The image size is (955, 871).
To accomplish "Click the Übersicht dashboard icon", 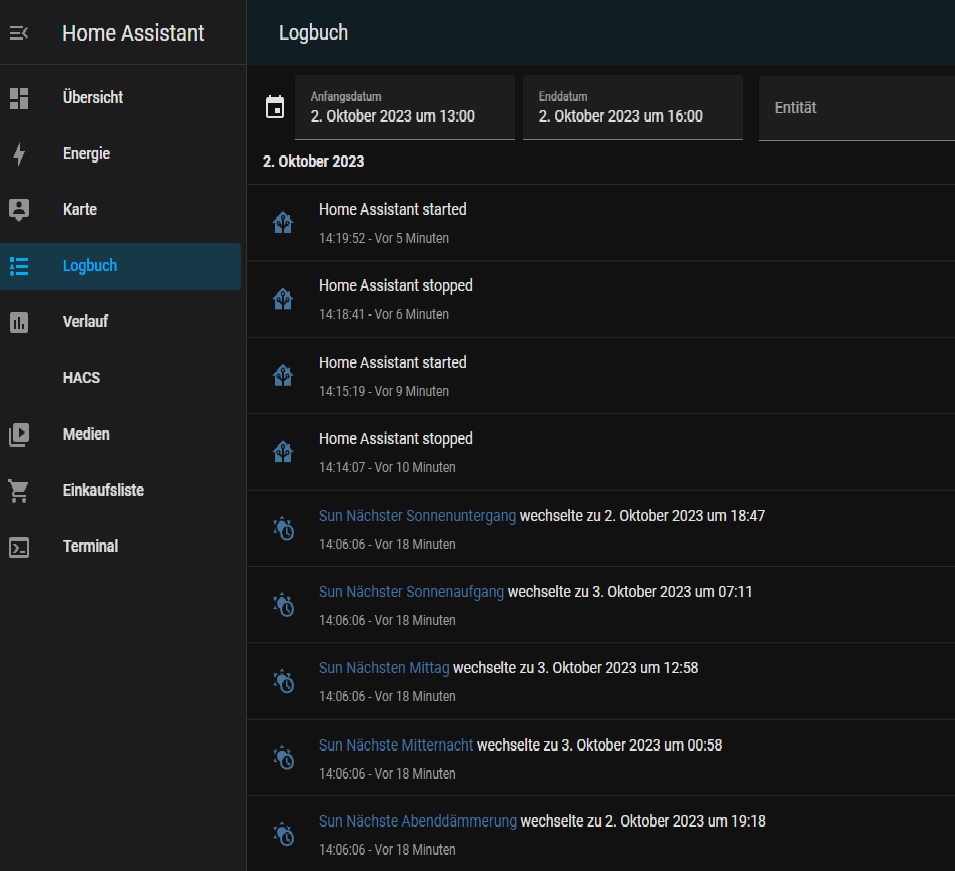I will click(x=19, y=98).
